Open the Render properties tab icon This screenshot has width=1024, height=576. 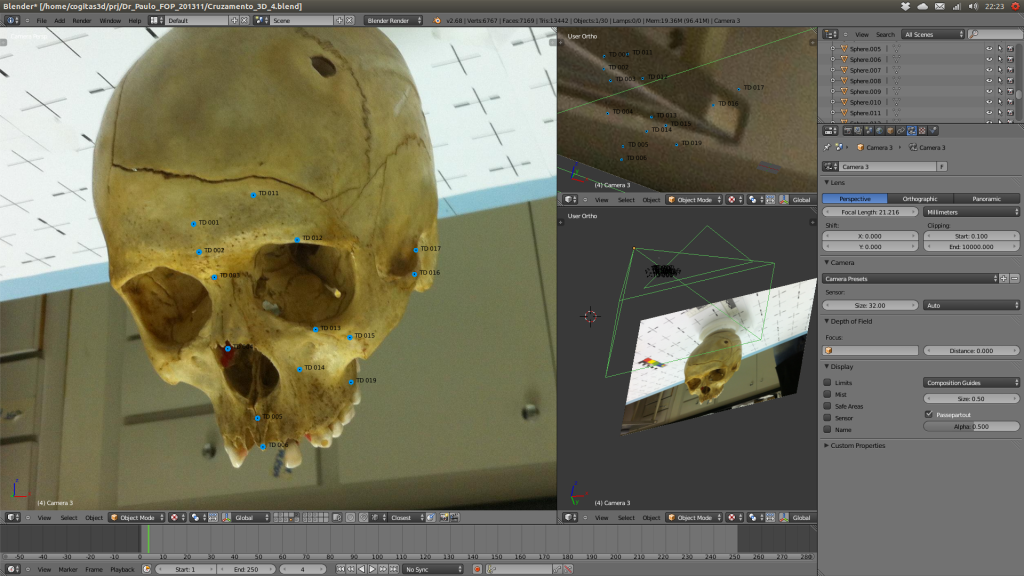[848, 131]
